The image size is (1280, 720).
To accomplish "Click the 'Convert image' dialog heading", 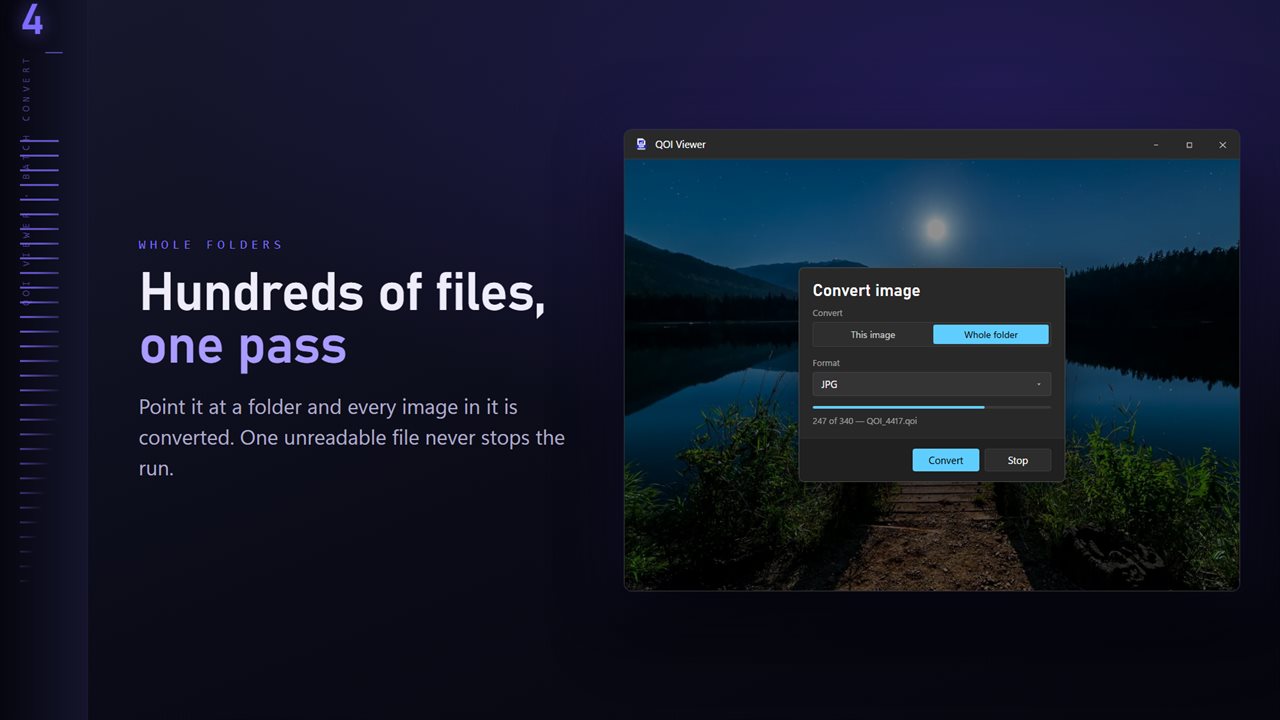I will pos(866,290).
